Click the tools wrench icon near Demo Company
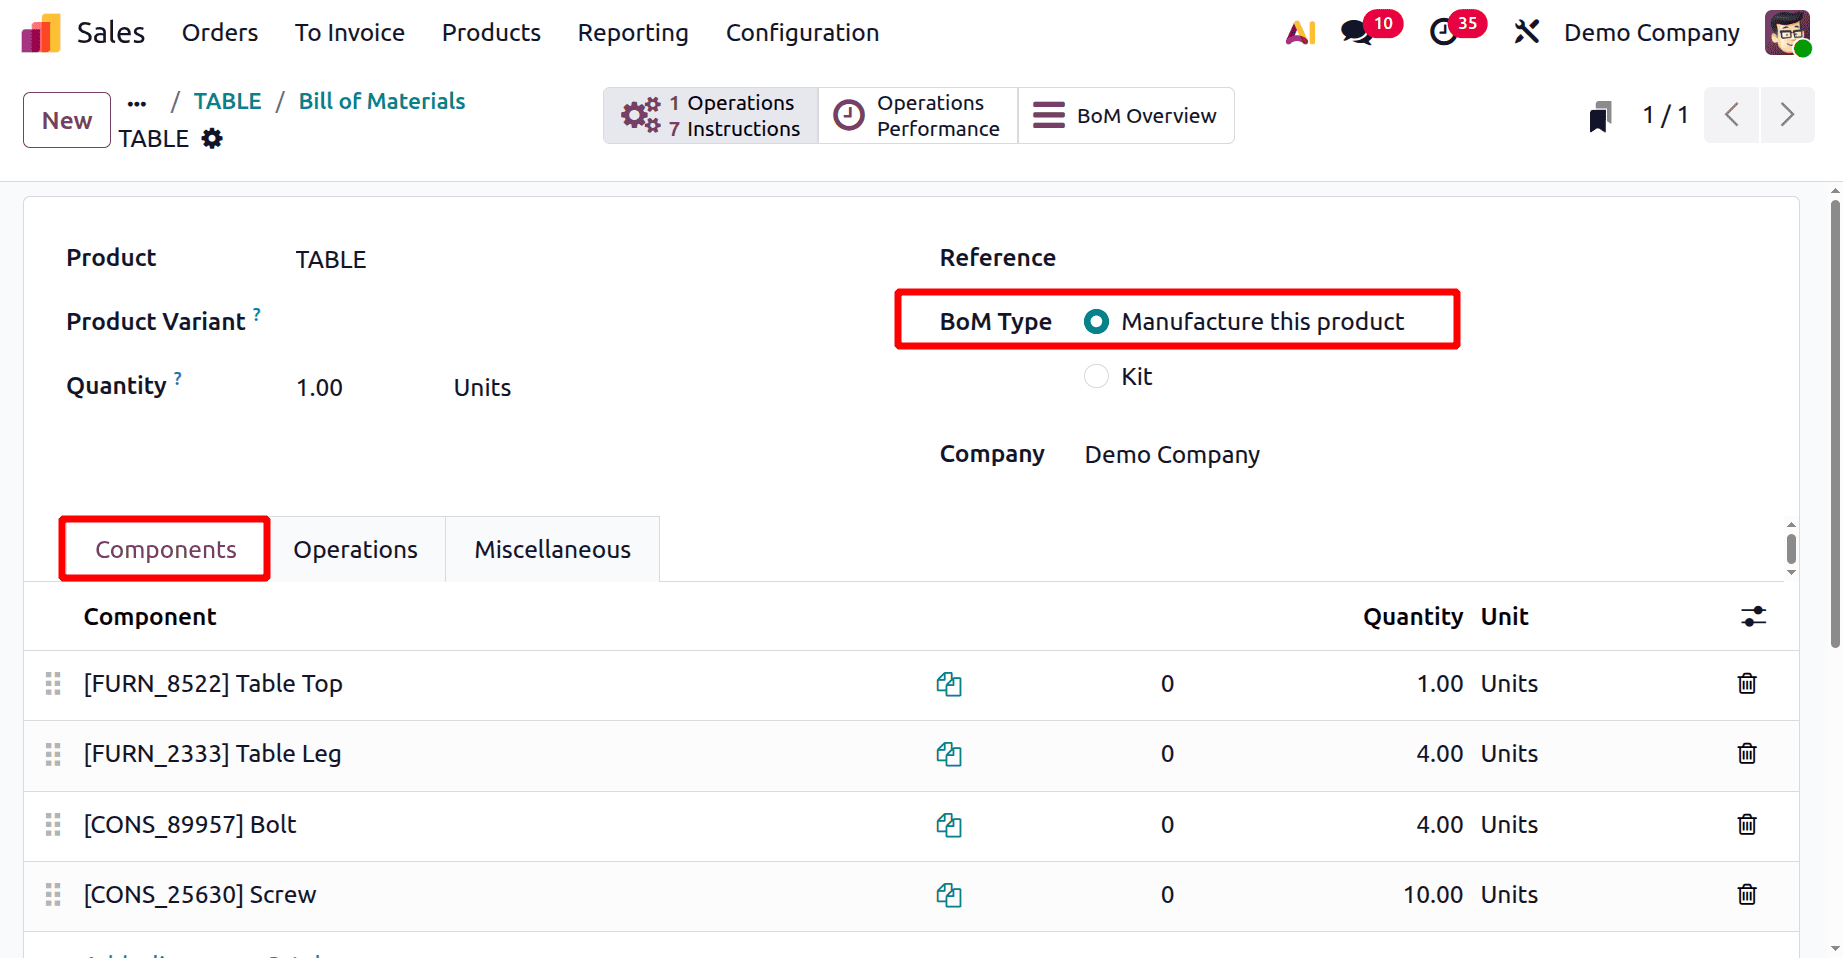 click(1527, 31)
